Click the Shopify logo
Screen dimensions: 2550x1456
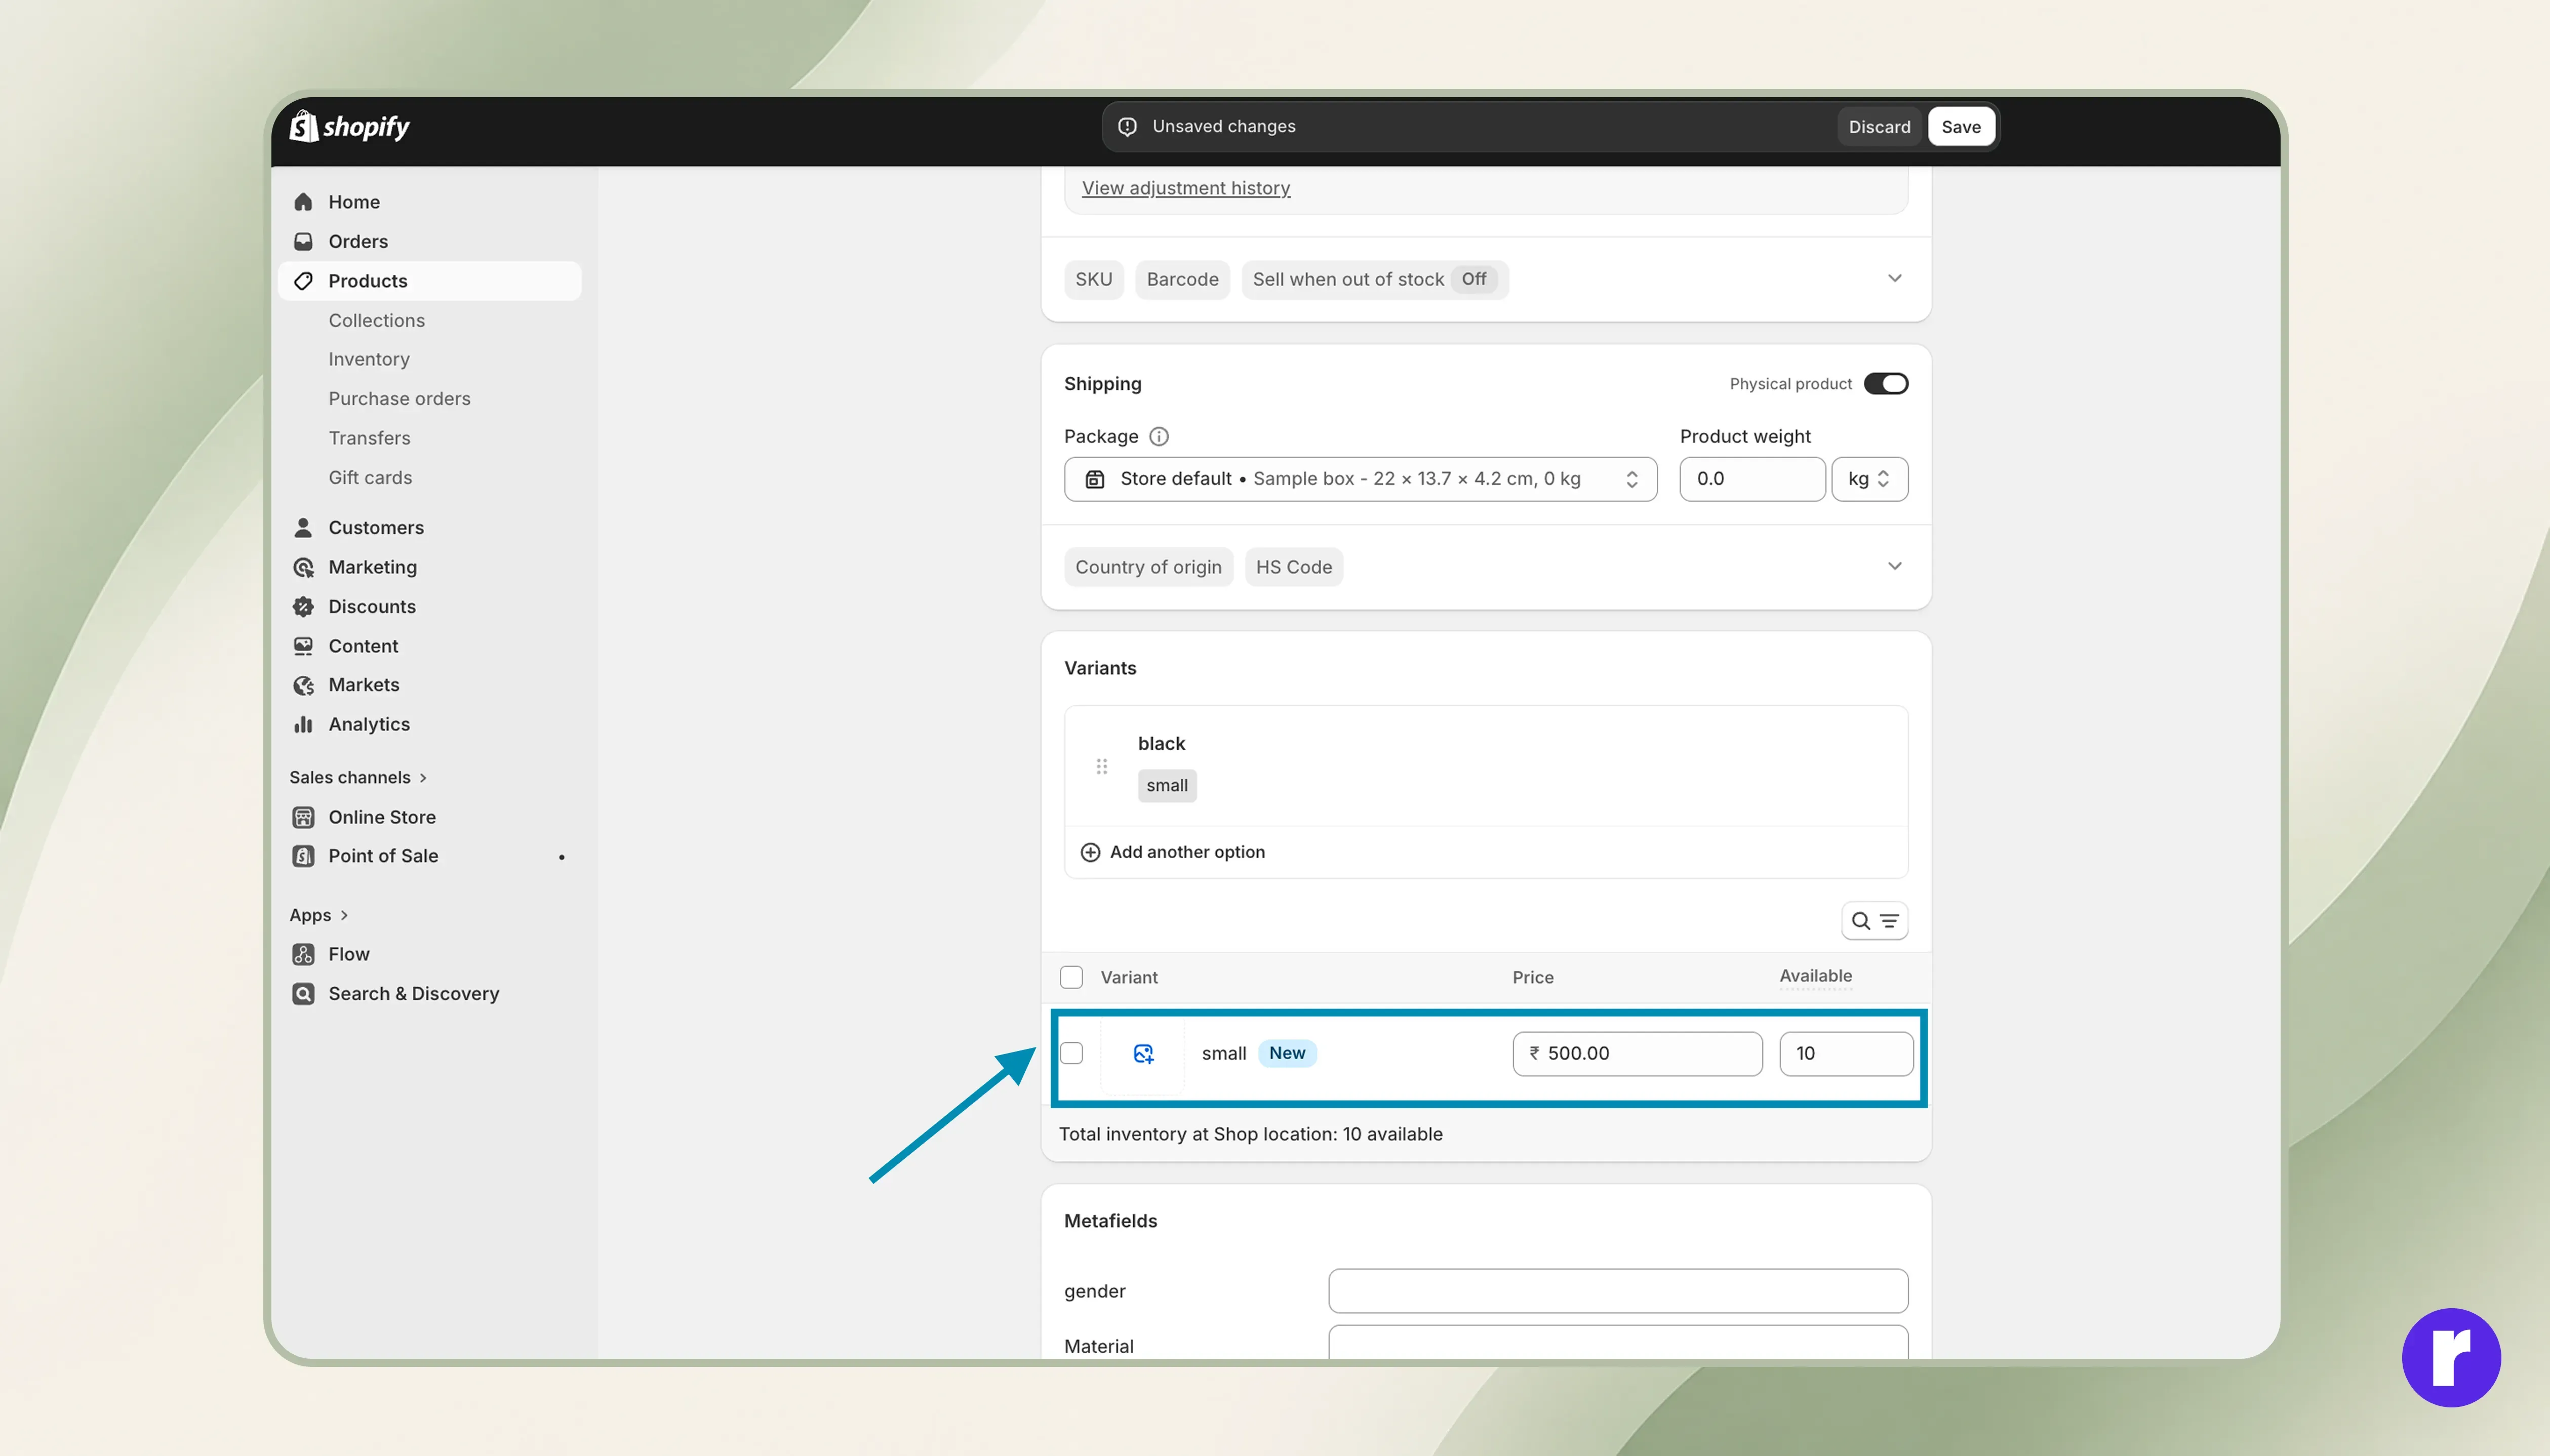349,126
